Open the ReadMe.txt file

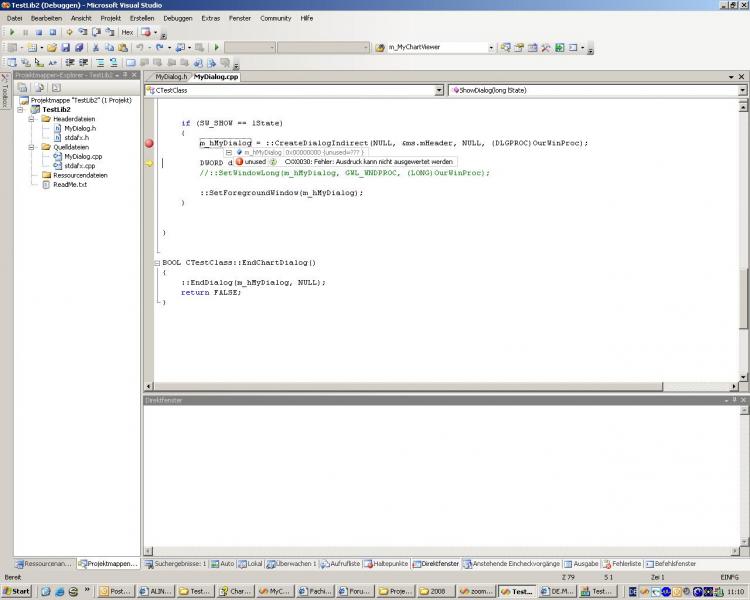pos(70,184)
